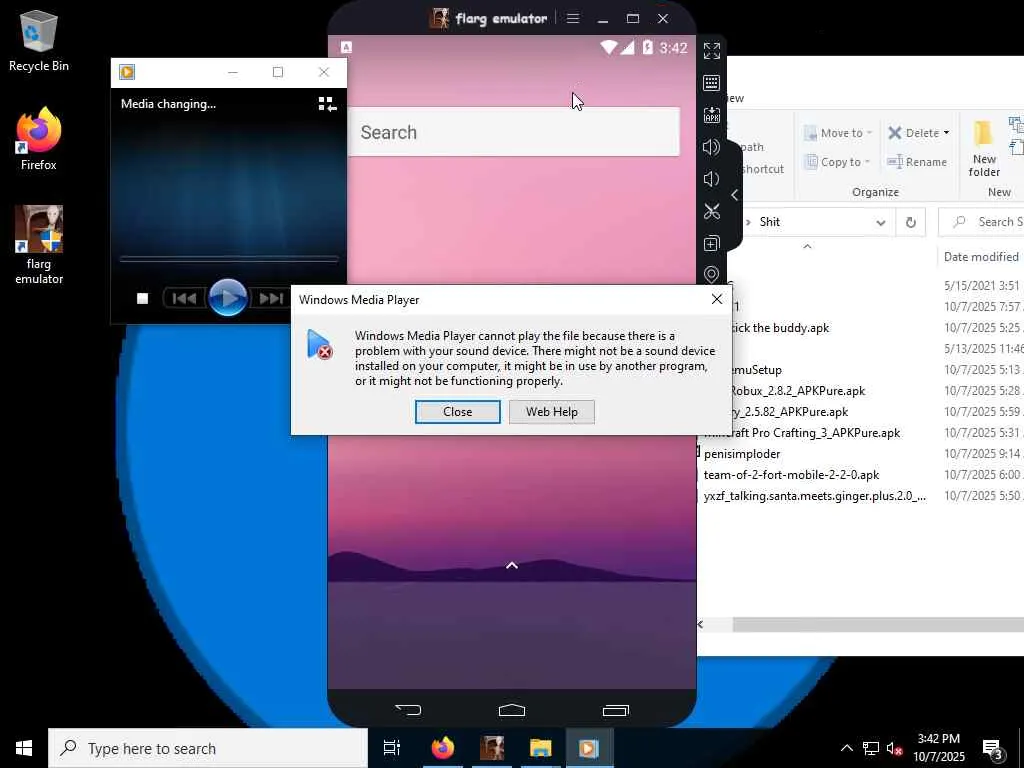The image size is (1024, 768).
Task: Click the taskbar search box
Action: point(208,748)
